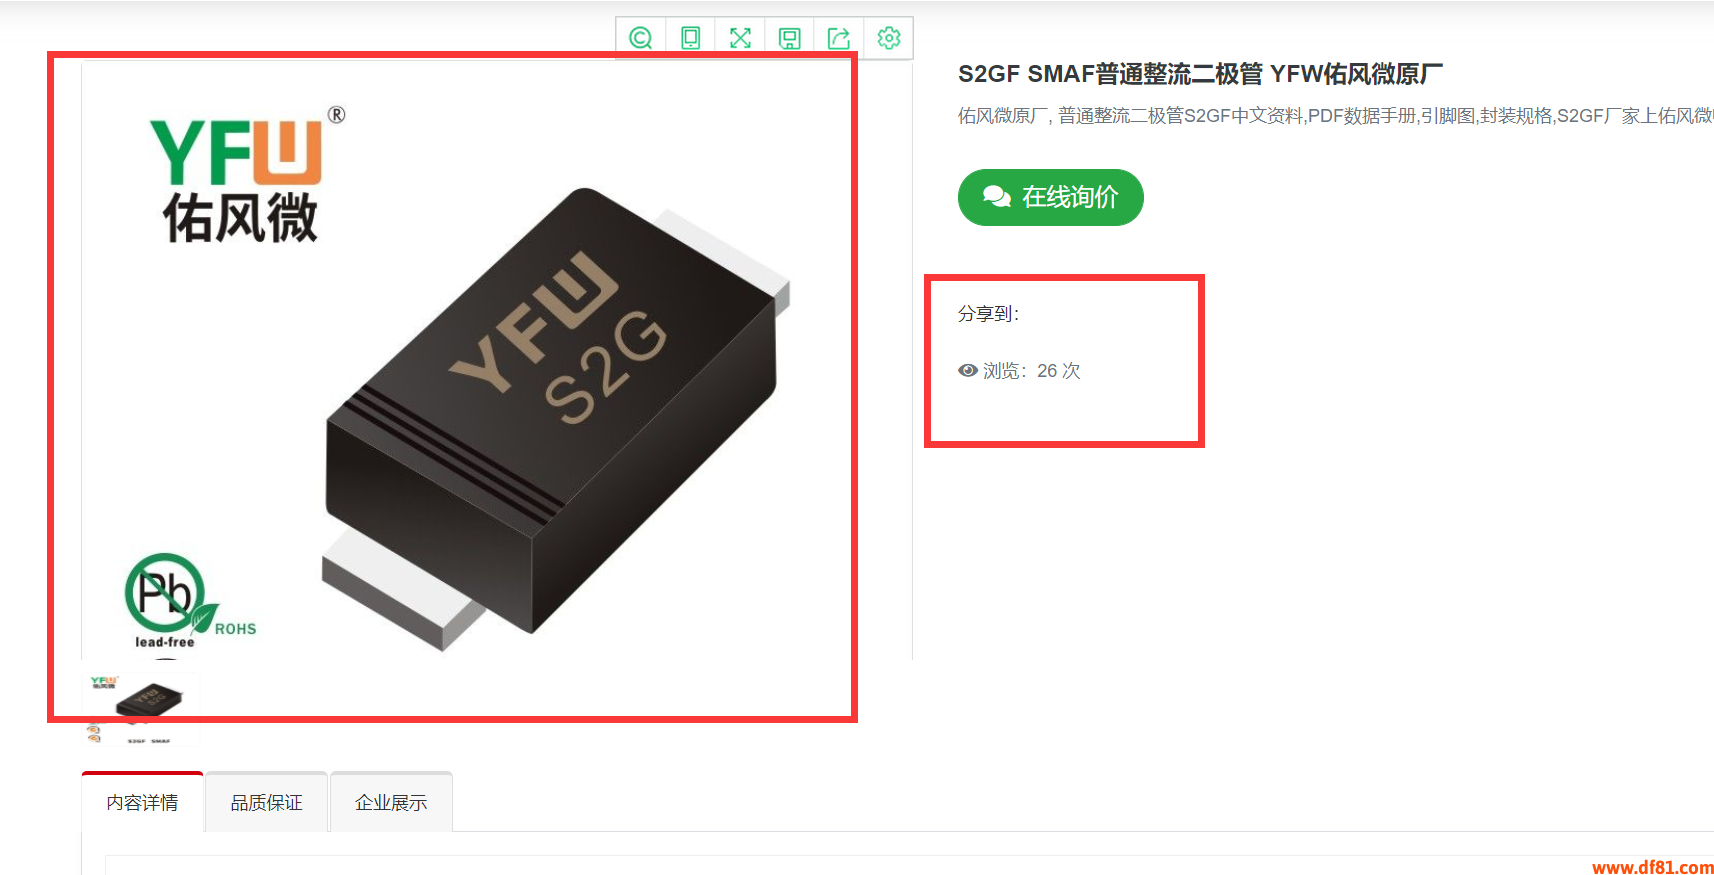Click the S2GF SMAF product title
Screen dimensions: 1714x875
point(1200,74)
